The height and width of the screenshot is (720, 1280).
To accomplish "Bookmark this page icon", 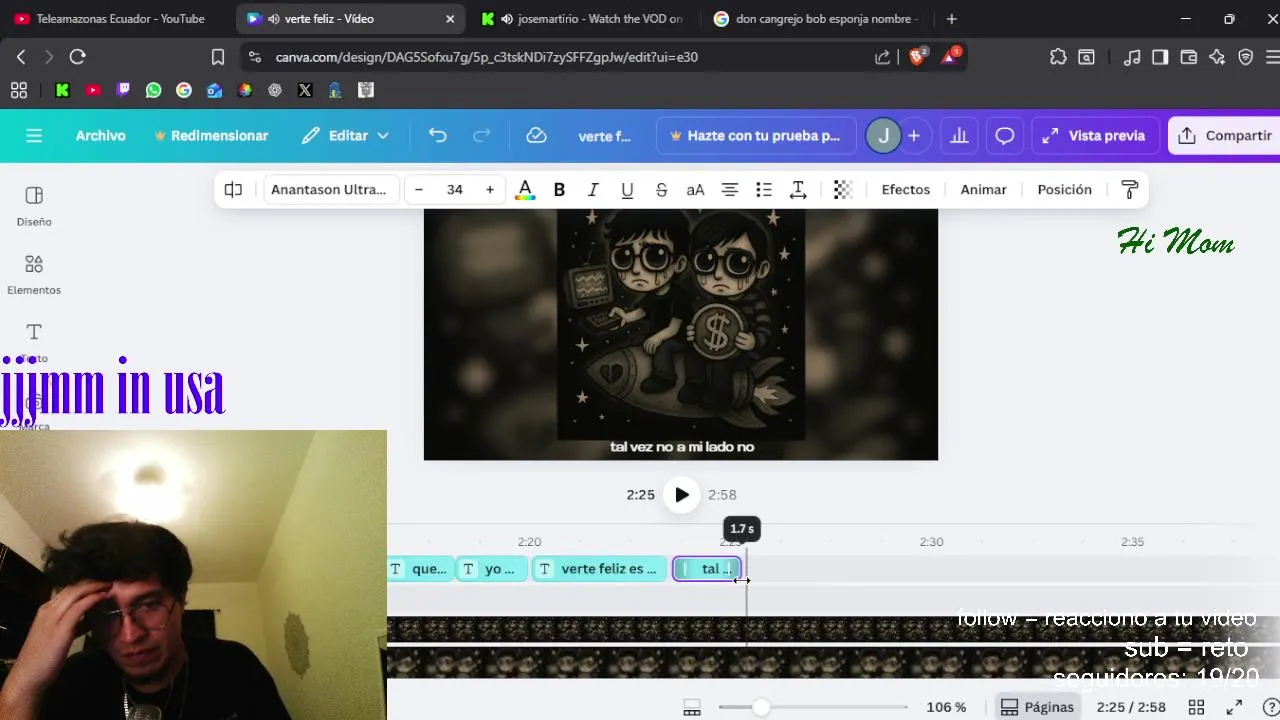I will (x=218, y=57).
